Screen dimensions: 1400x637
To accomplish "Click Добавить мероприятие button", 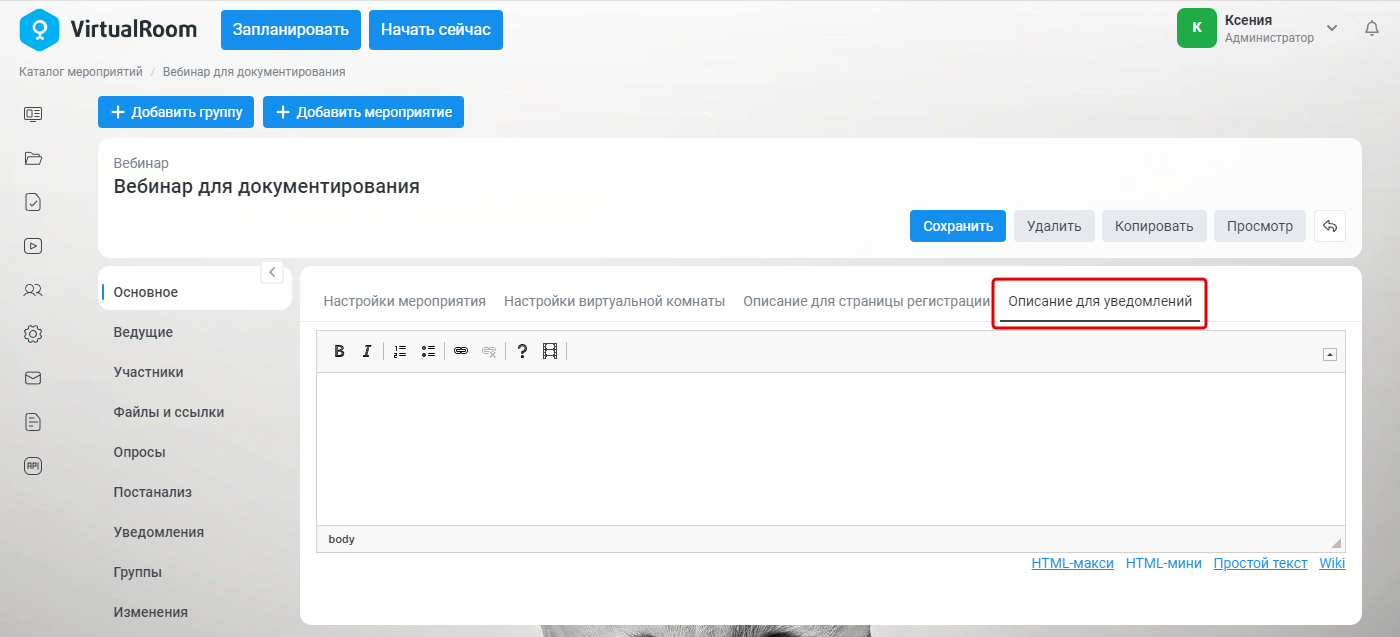I will click(x=363, y=112).
